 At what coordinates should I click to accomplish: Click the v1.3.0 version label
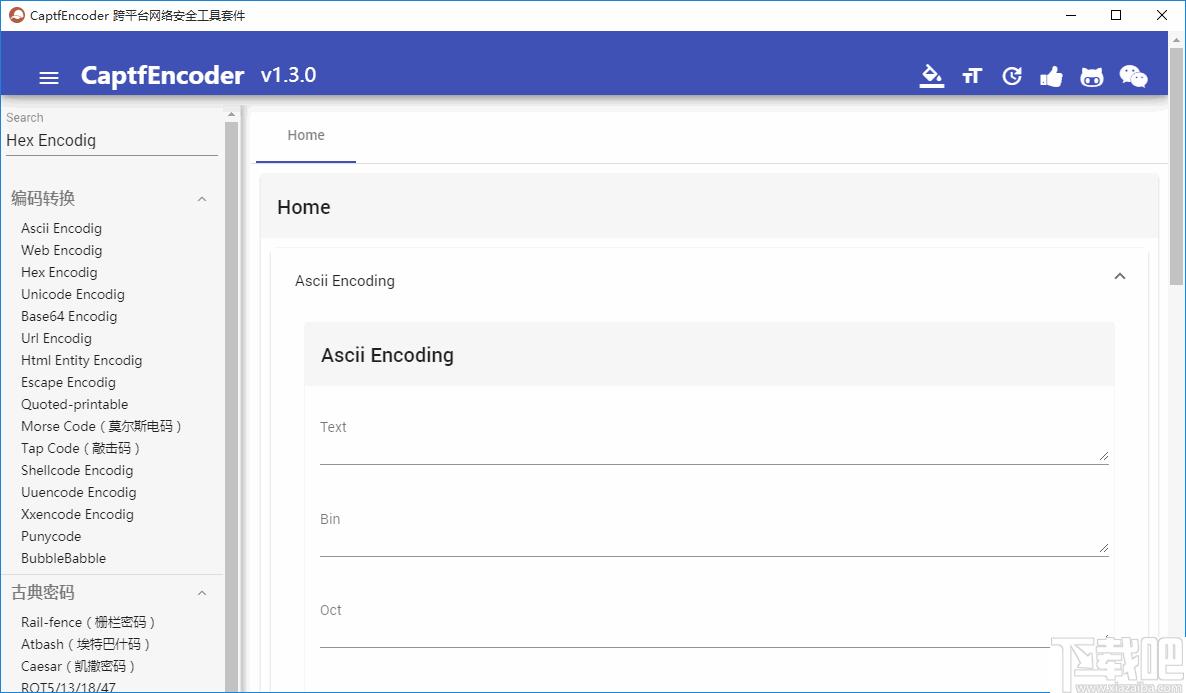point(288,75)
